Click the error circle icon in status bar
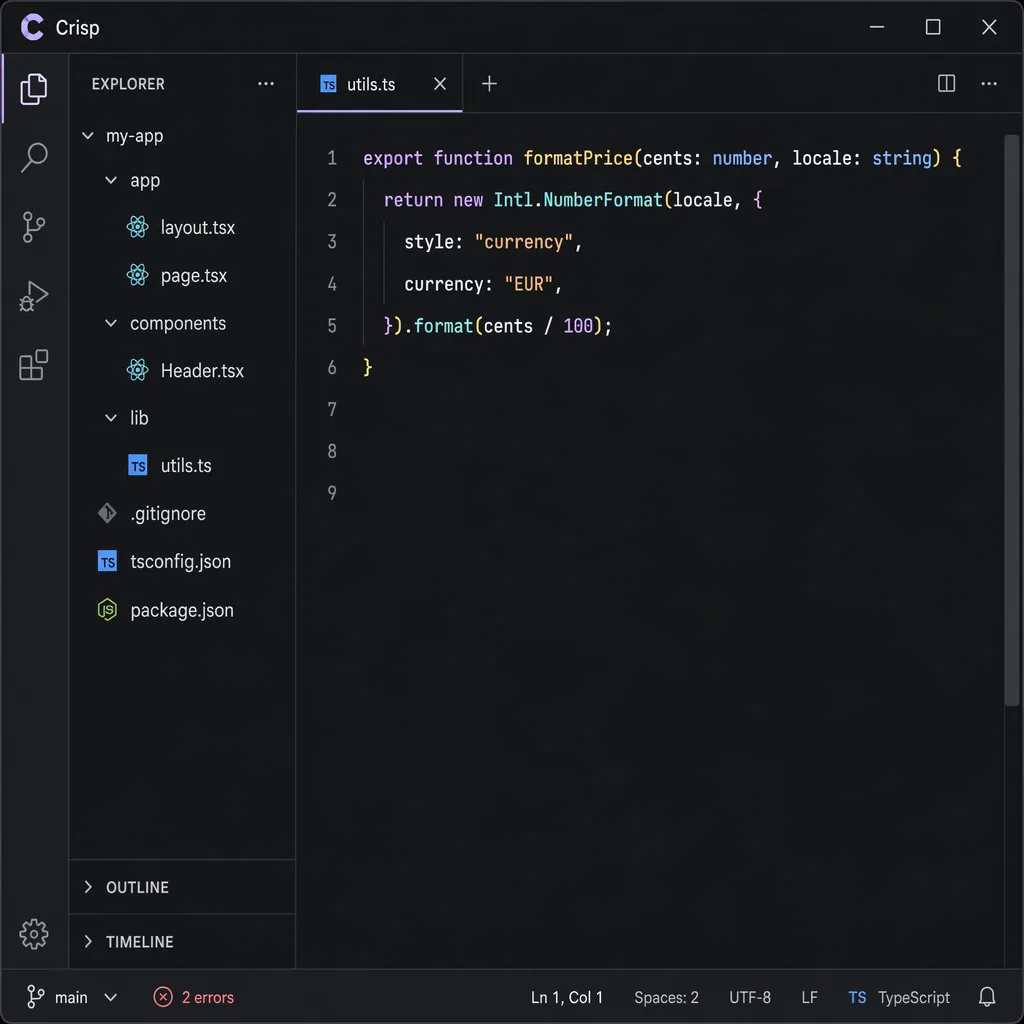Screen dimensions: 1024x1024 pos(163,997)
